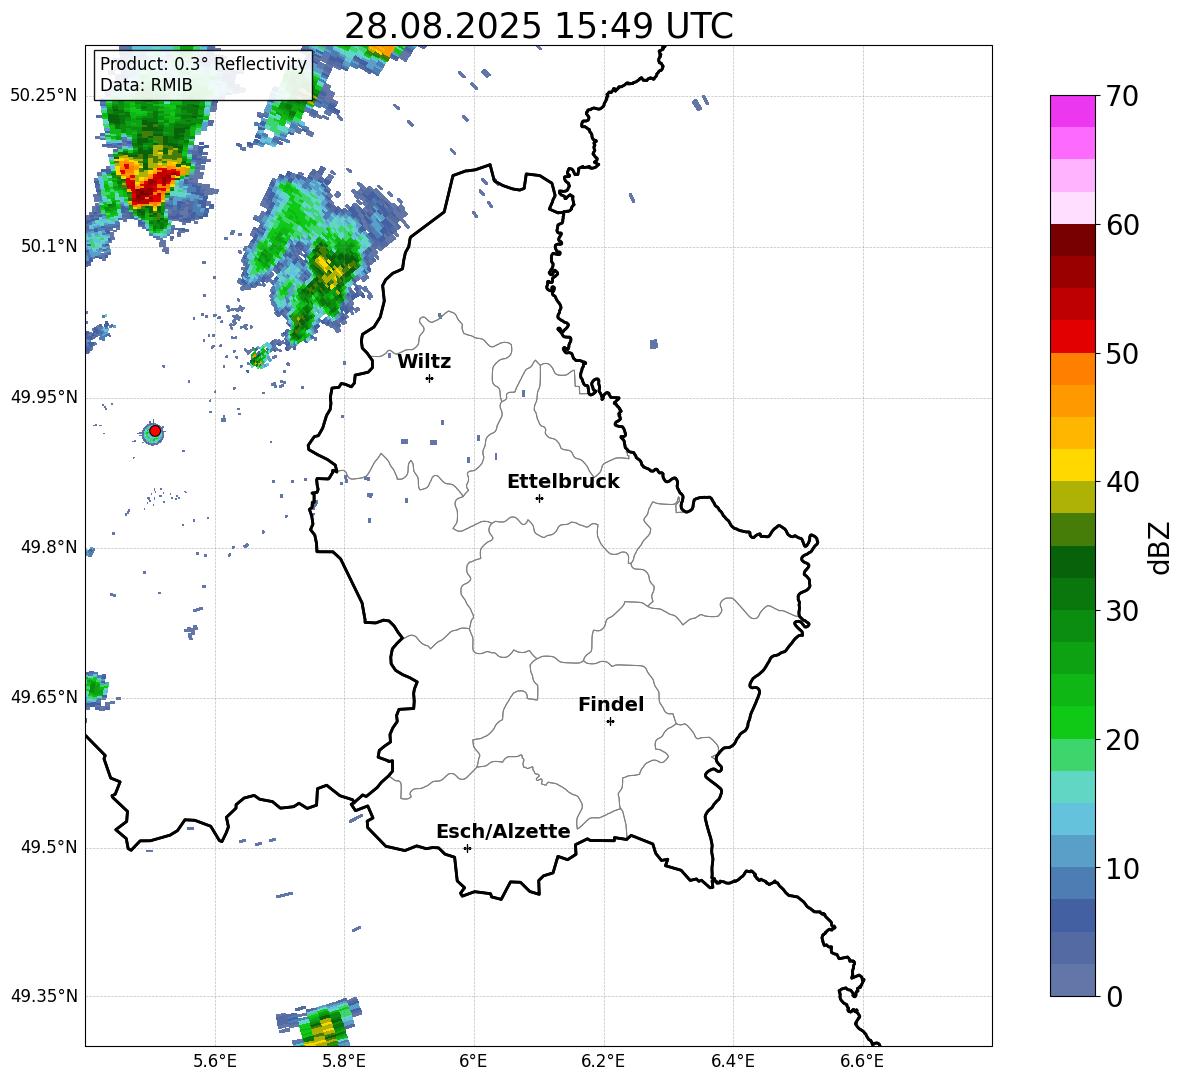Click the title '28.08.2025 15:49 UTC'
The height and width of the screenshot is (1081, 1184).
pyautogui.click(x=538, y=26)
